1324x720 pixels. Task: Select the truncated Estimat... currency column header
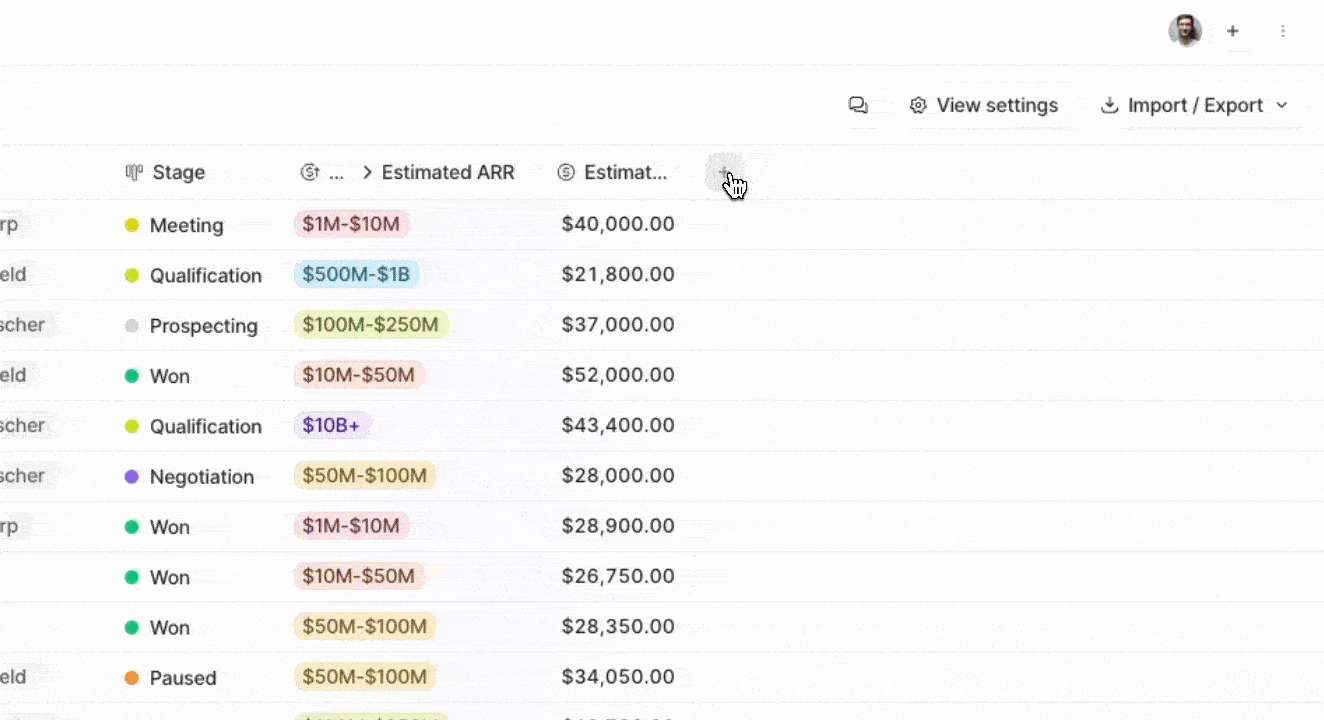[624, 172]
